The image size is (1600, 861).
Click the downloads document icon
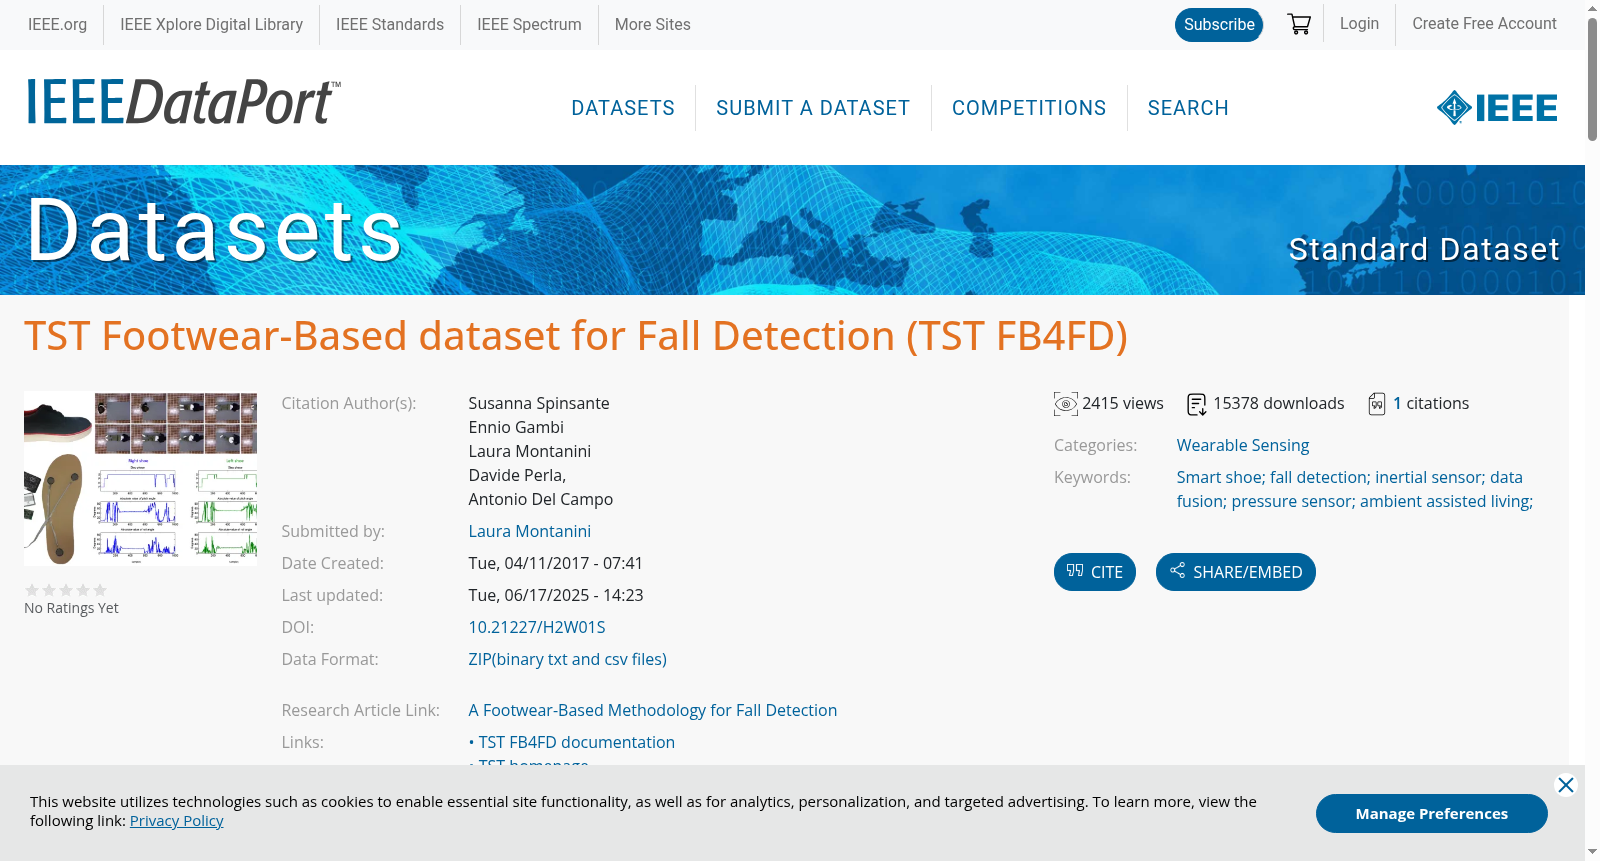point(1196,404)
